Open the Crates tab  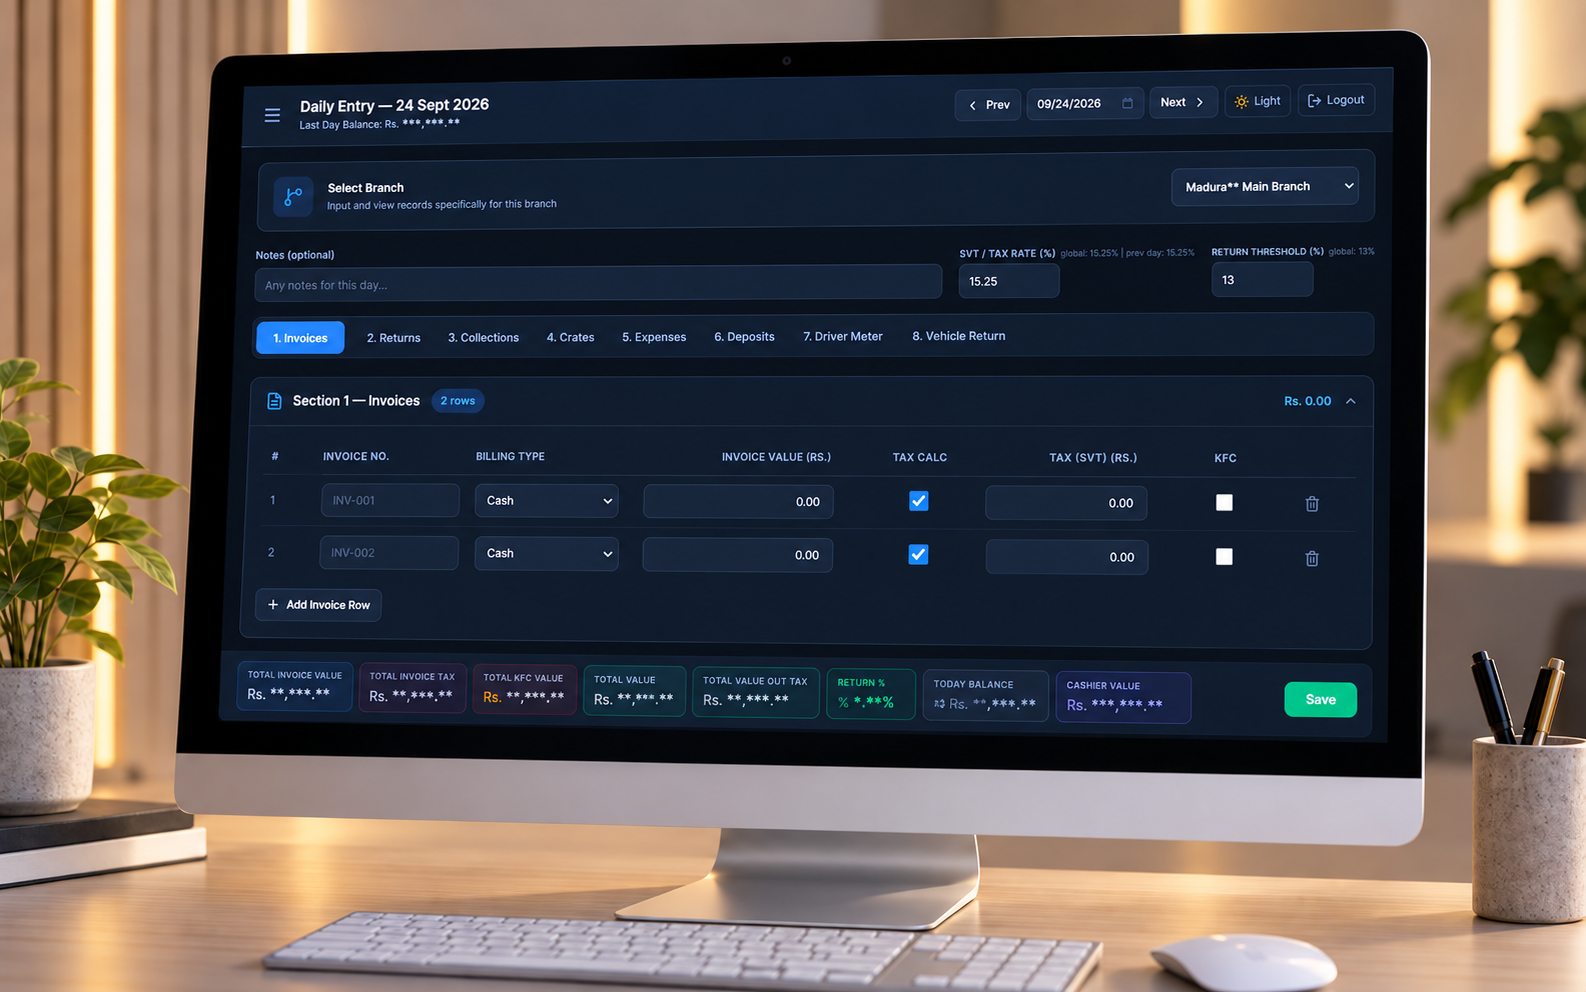(x=570, y=337)
